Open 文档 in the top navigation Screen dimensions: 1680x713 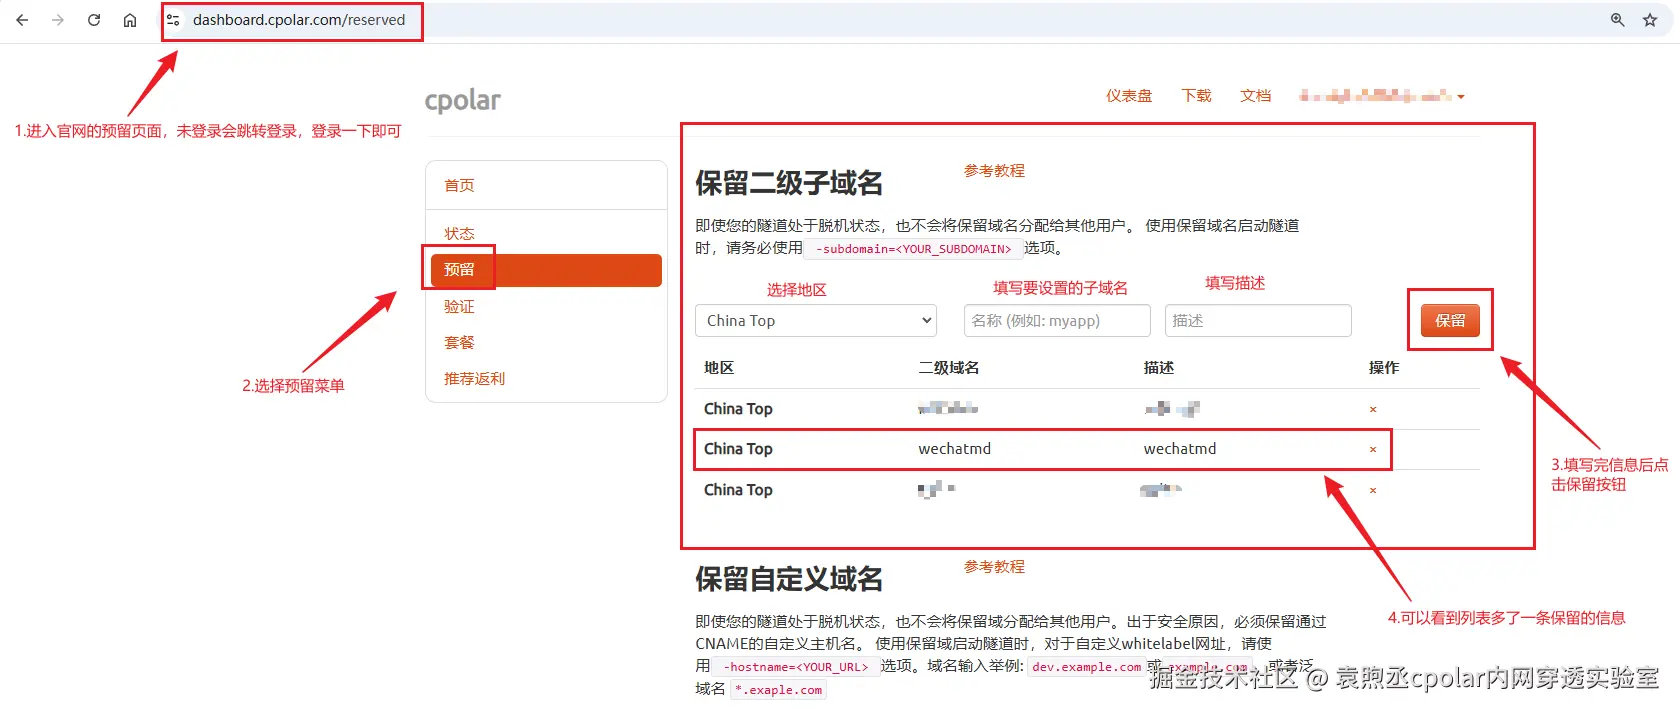click(1255, 96)
